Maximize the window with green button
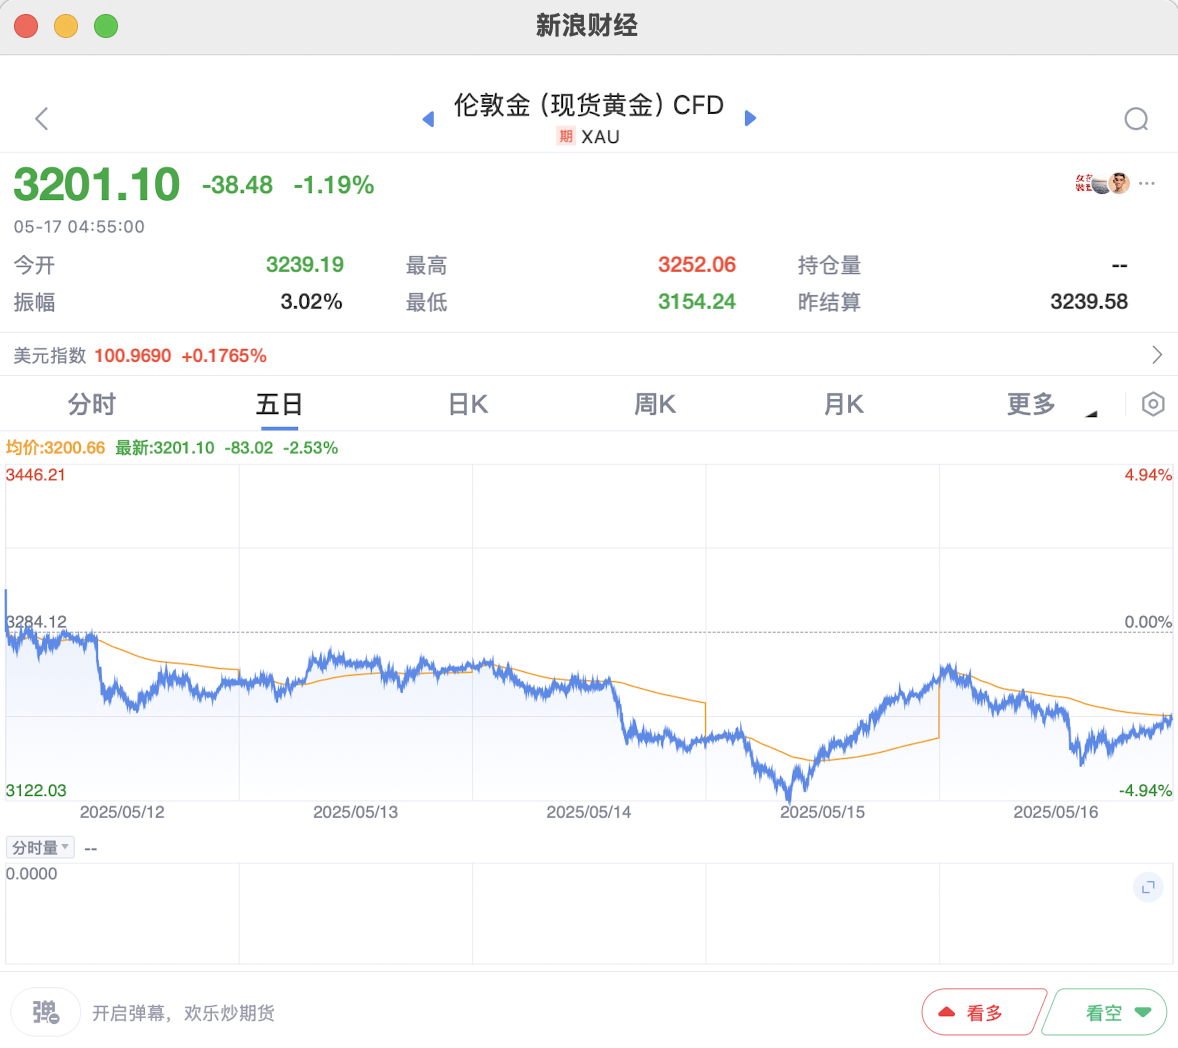This screenshot has width=1178, height=1048. [106, 26]
